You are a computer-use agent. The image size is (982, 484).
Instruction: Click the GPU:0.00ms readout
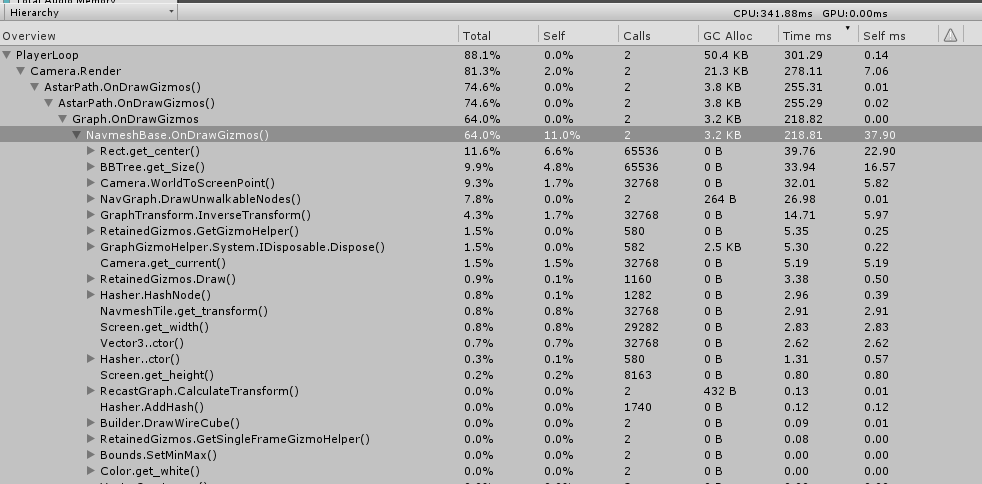coord(855,13)
